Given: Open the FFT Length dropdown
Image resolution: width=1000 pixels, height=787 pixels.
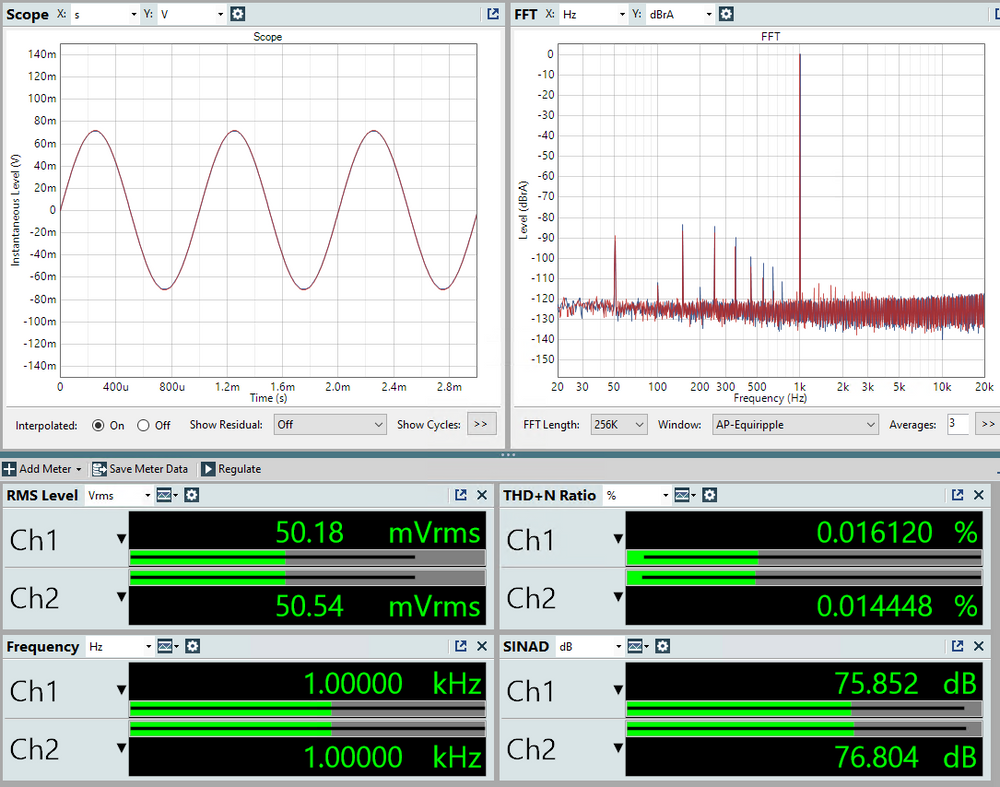Looking at the screenshot, I should [619, 425].
